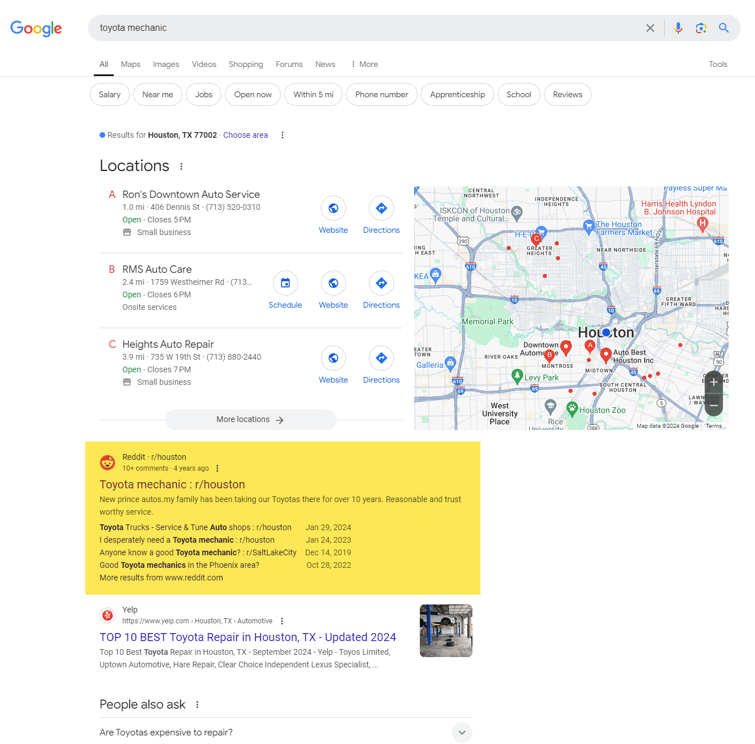Switch to the News tab
The height and width of the screenshot is (744, 755).
(x=325, y=64)
